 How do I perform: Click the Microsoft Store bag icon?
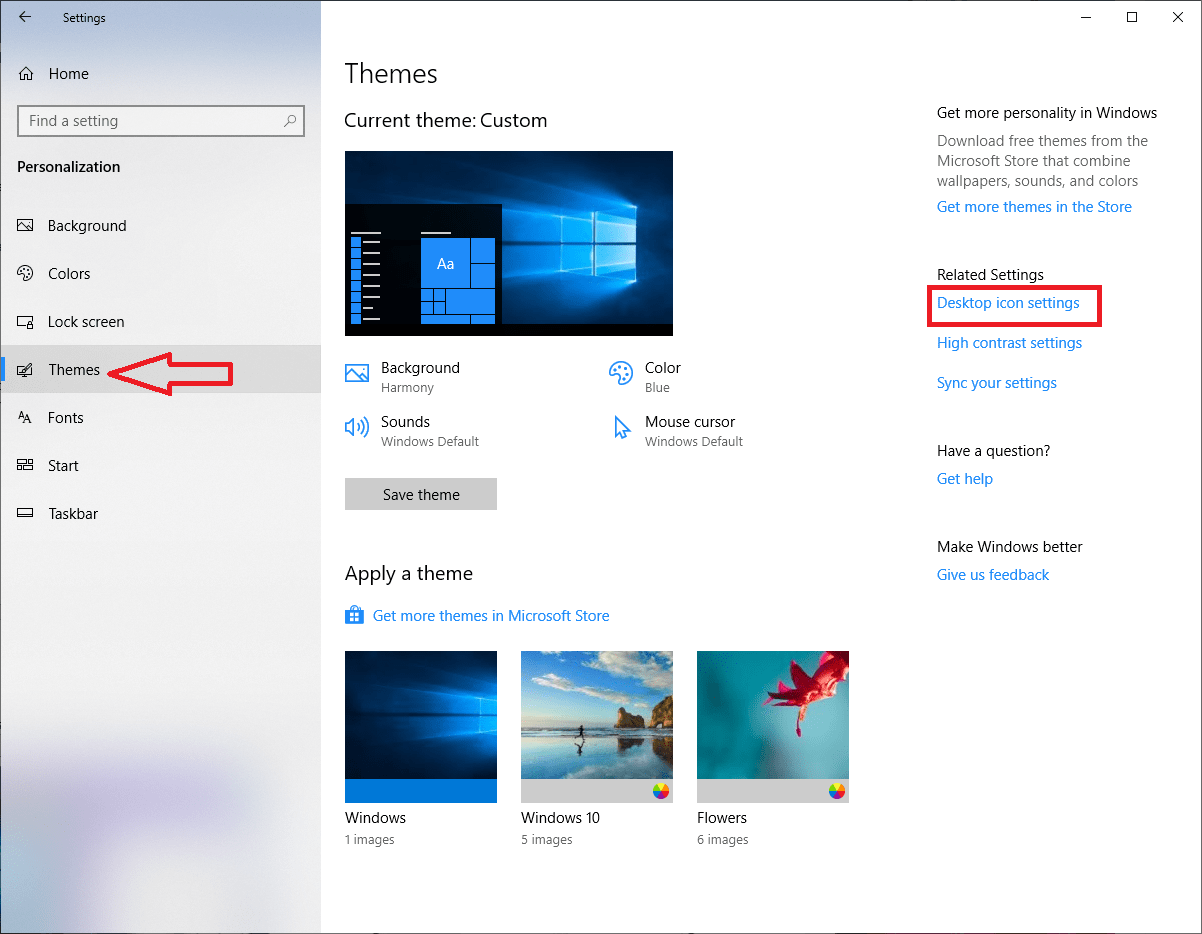point(354,615)
